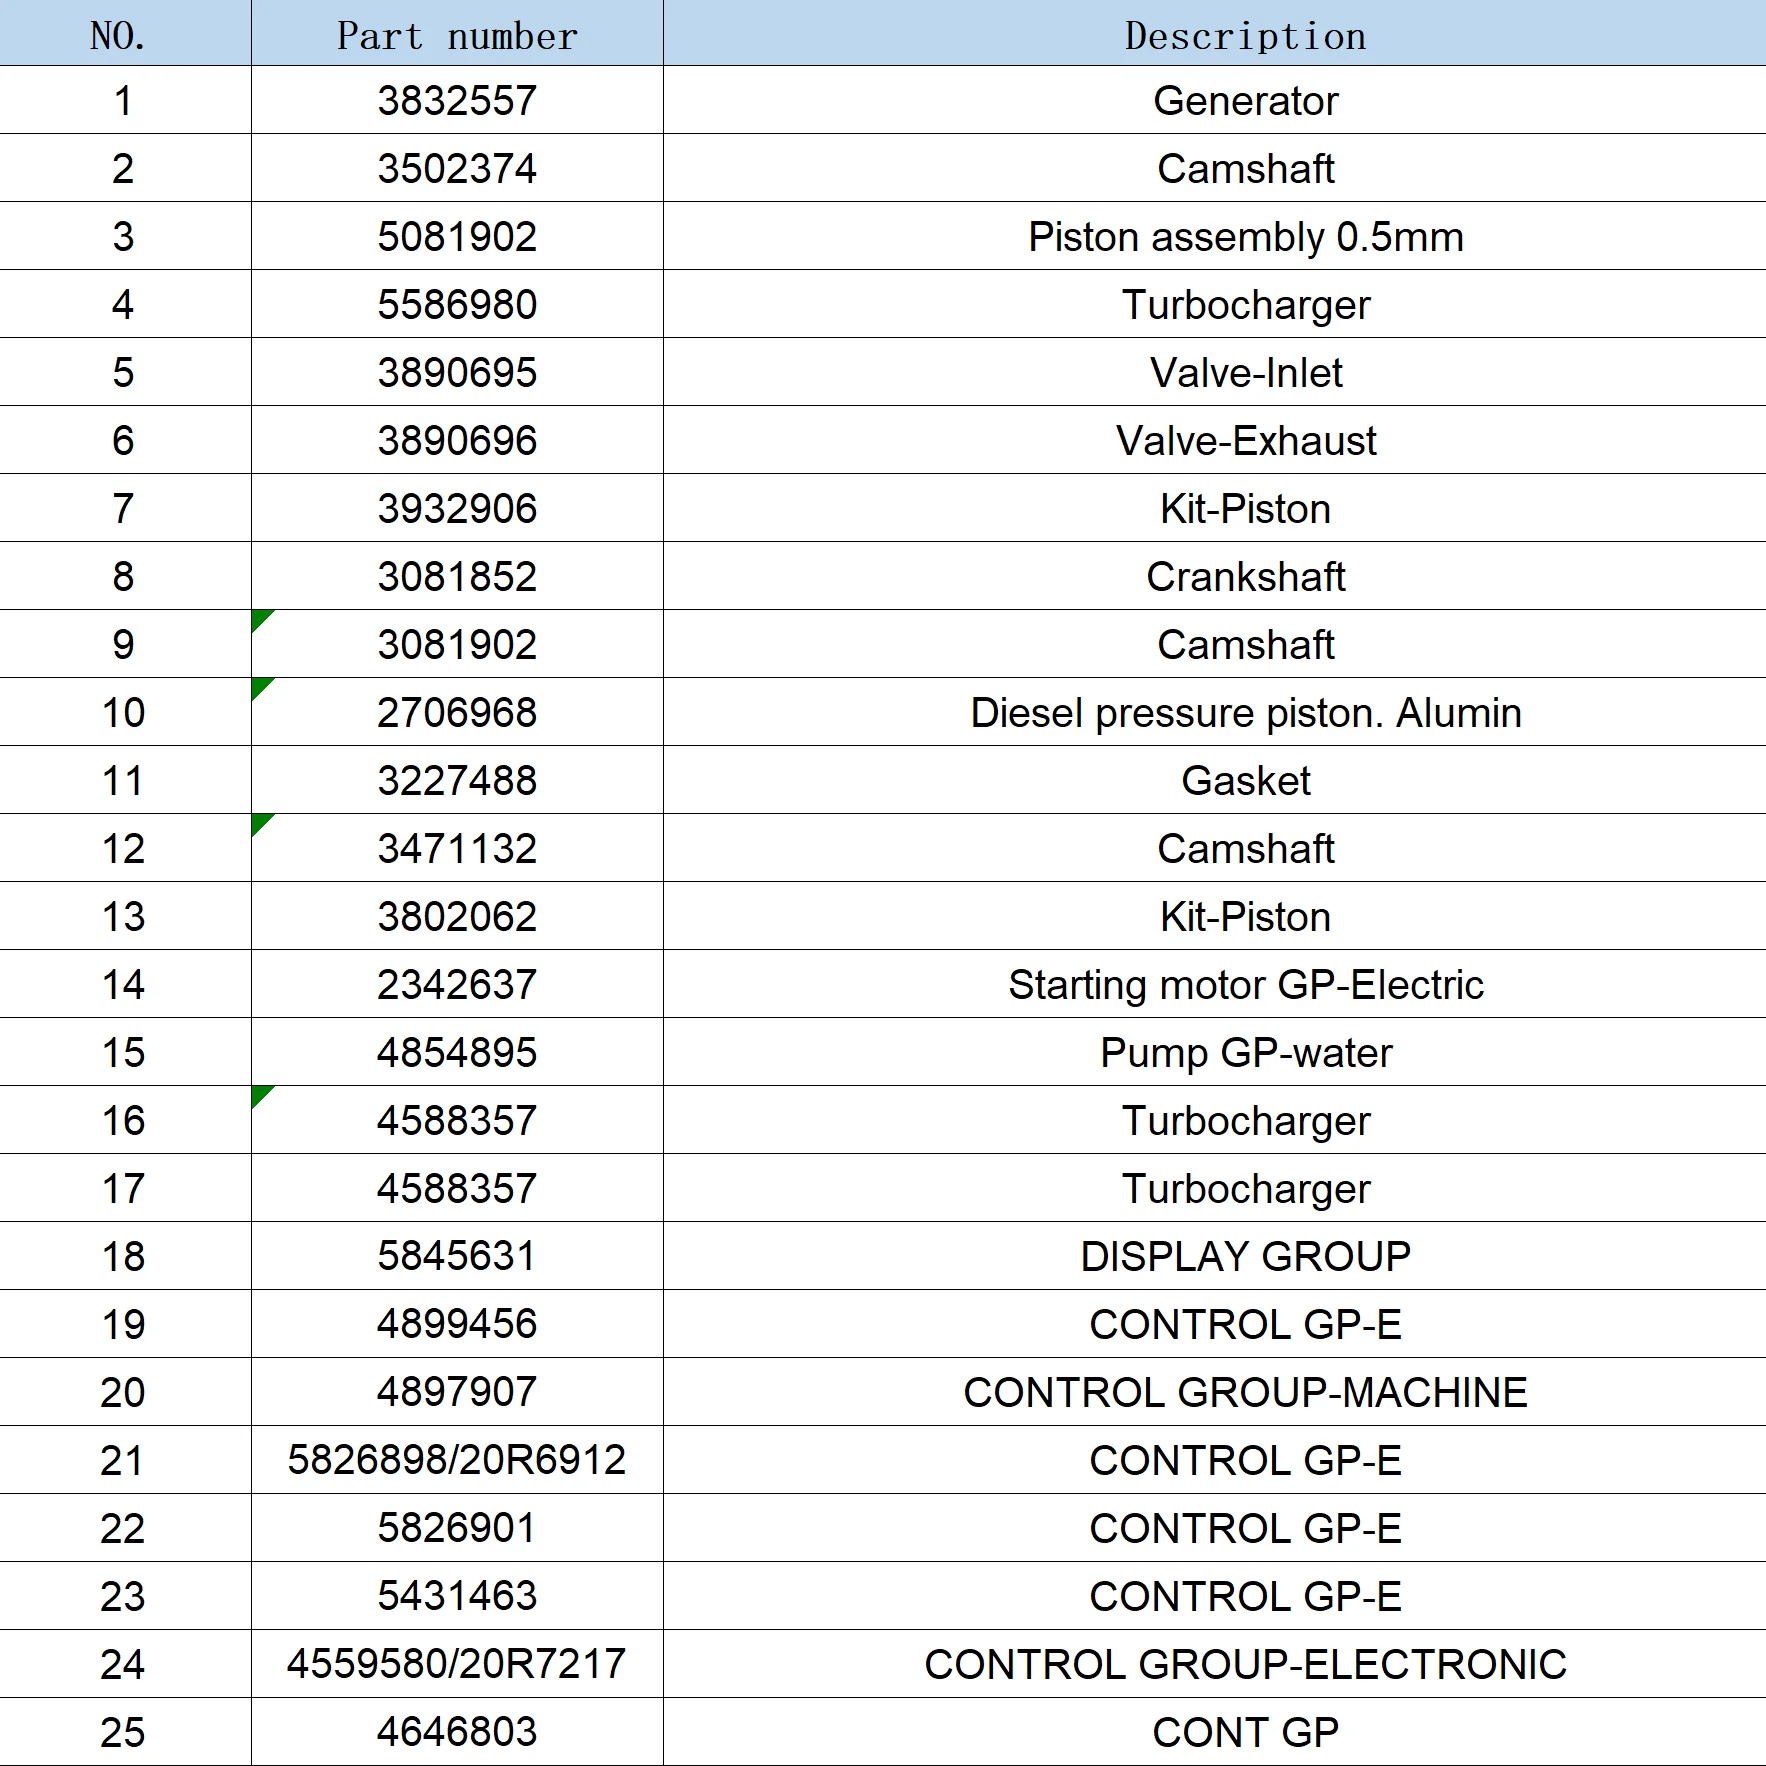This screenshot has height=1766, width=1766.
Task: Select the Crankshaft description cell
Action: [1214, 576]
